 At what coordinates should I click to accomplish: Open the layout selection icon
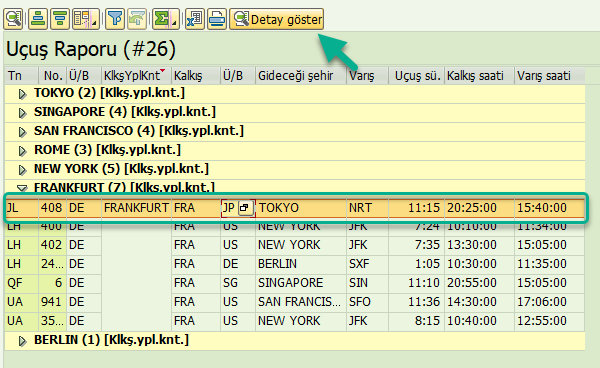click(x=86, y=19)
